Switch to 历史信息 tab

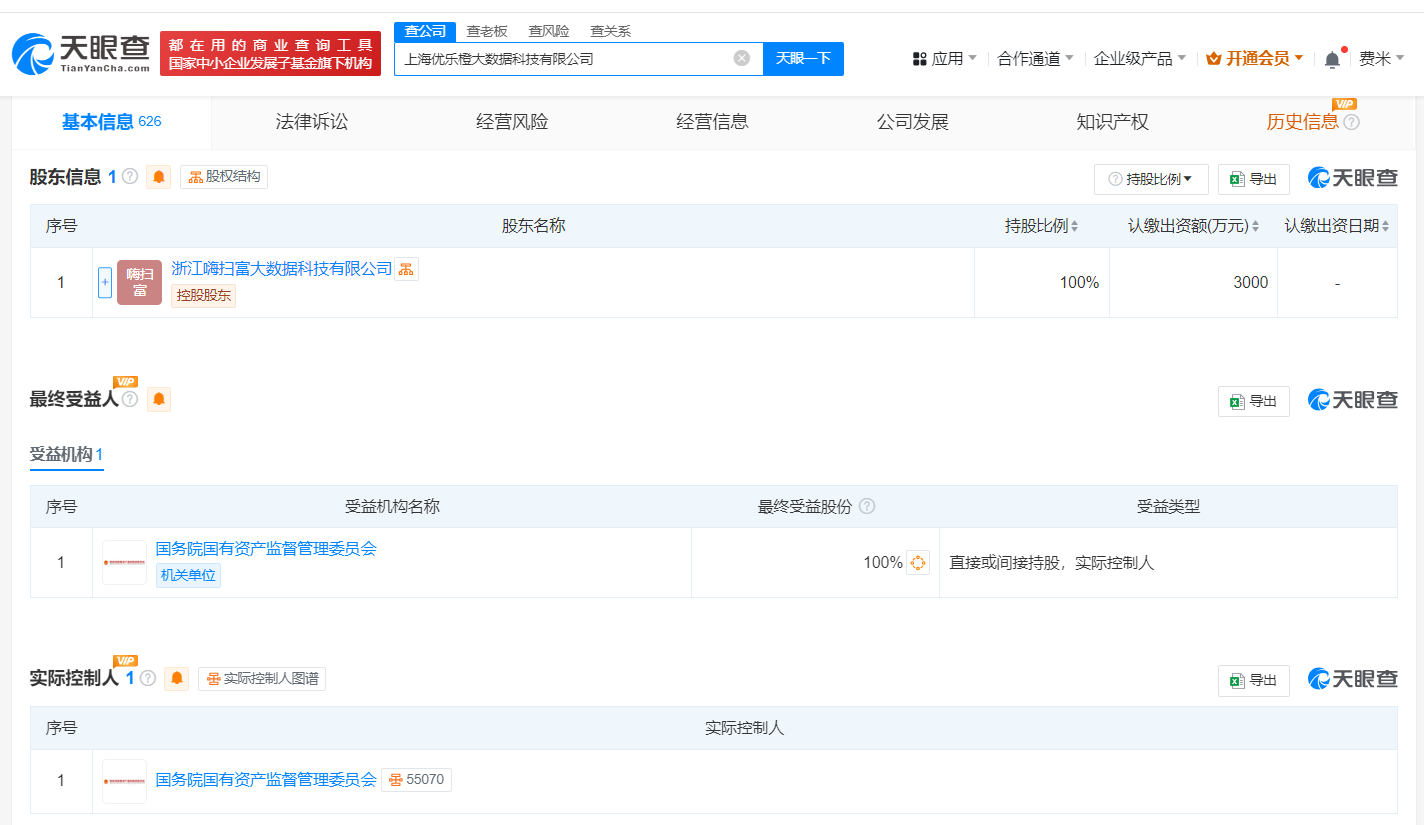[1302, 122]
